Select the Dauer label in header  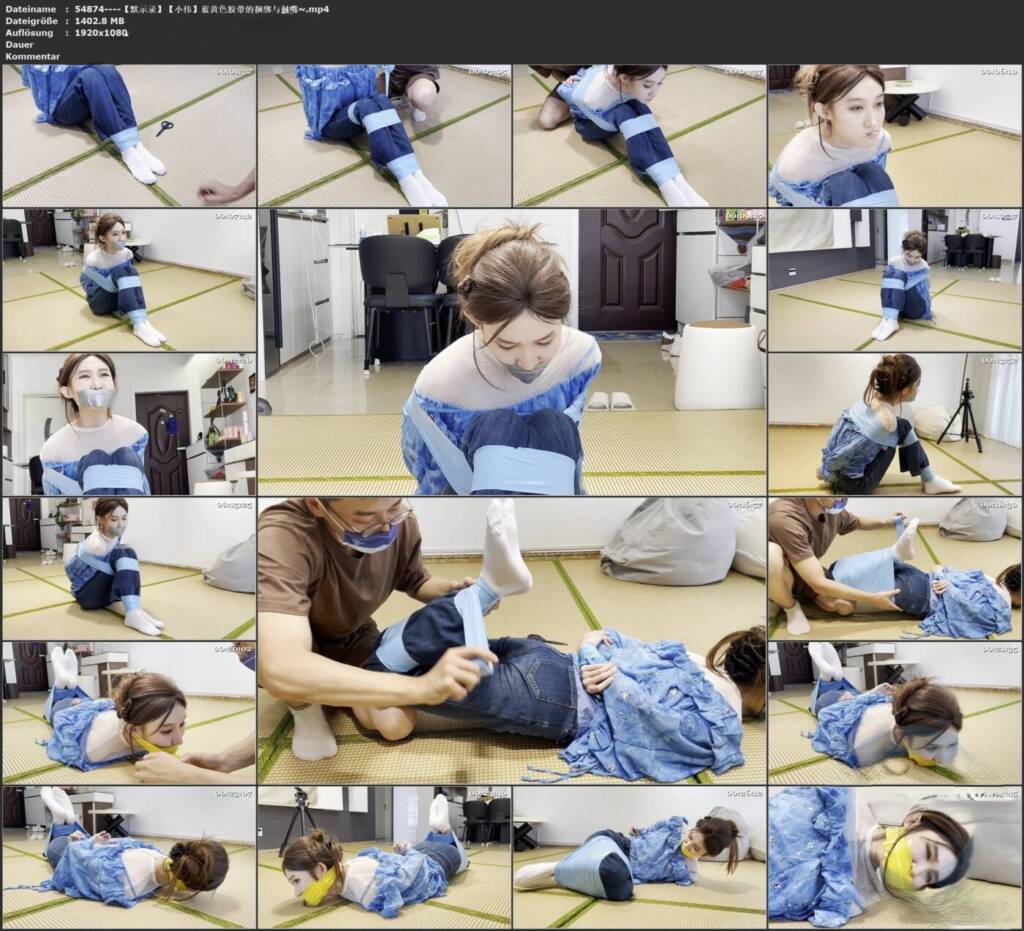[19, 44]
